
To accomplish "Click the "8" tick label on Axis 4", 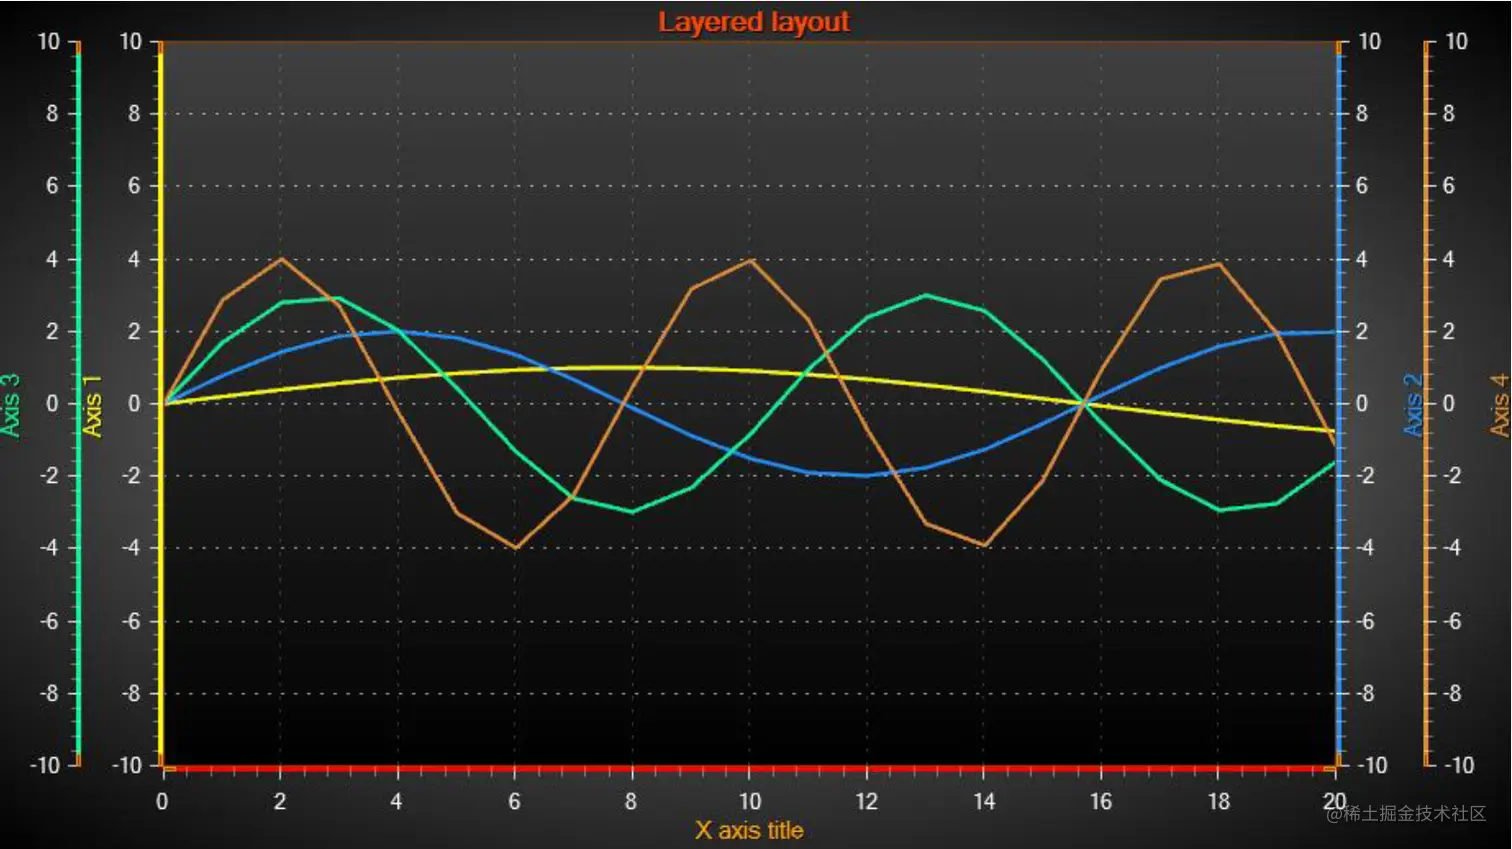I will 1448,114.
